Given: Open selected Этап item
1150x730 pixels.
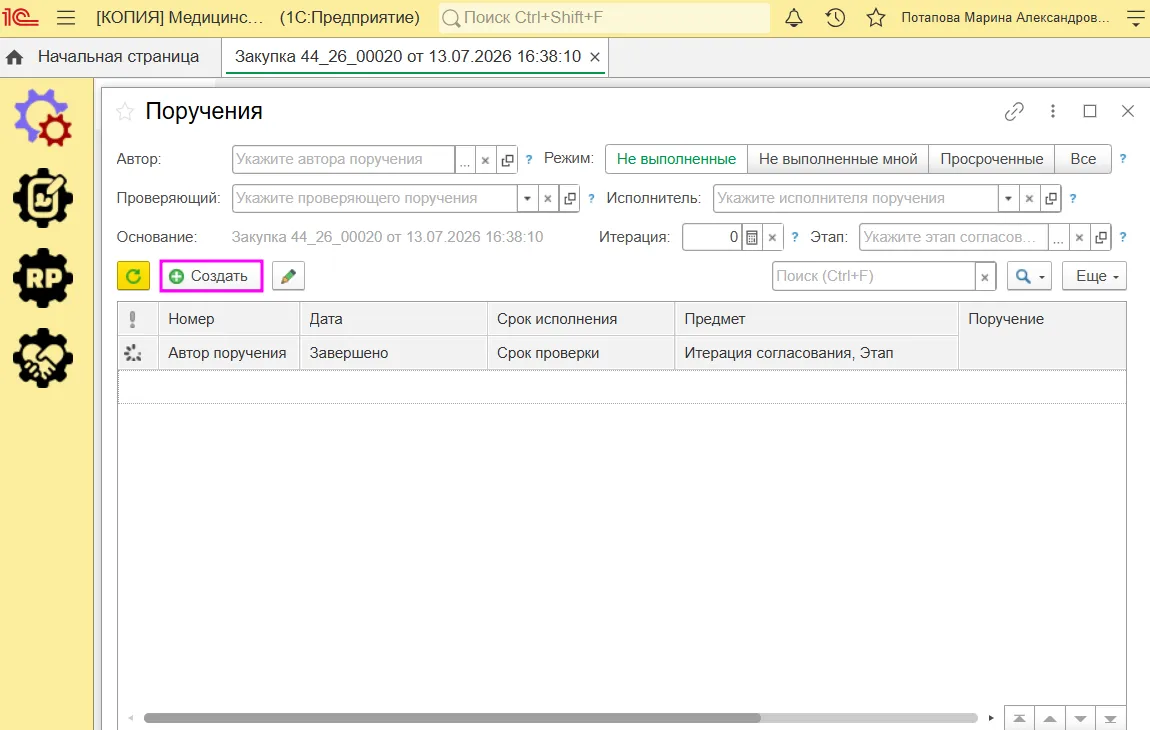Looking at the screenshot, I should click(x=1101, y=237).
